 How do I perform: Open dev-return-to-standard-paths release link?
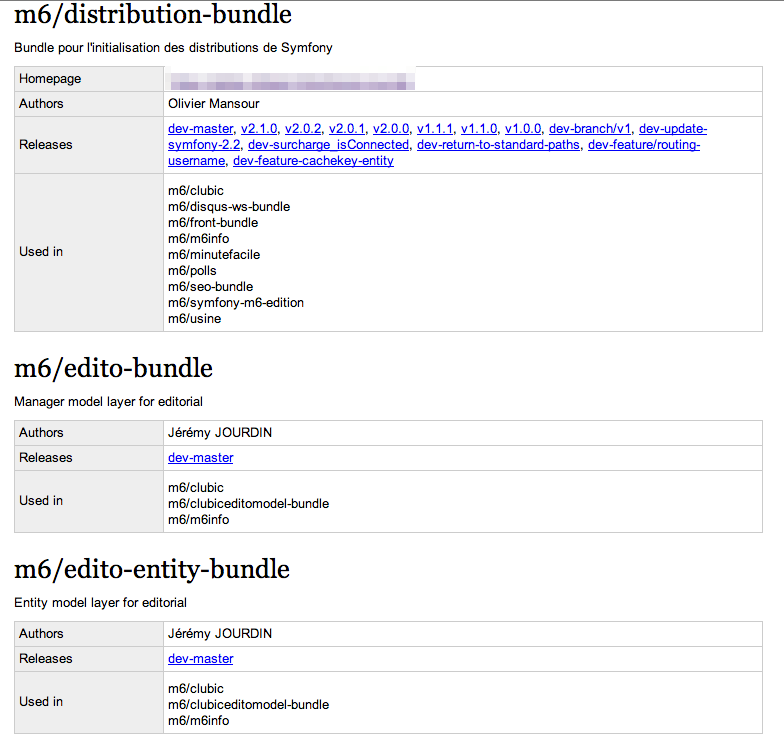coord(498,144)
